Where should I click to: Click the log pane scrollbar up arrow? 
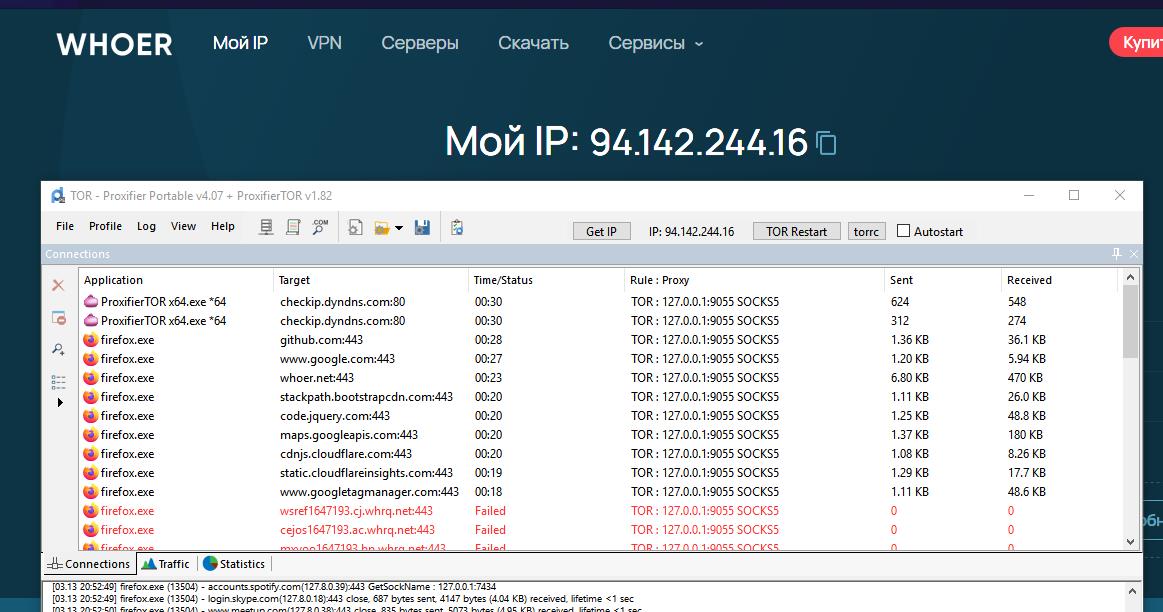coord(1132,591)
